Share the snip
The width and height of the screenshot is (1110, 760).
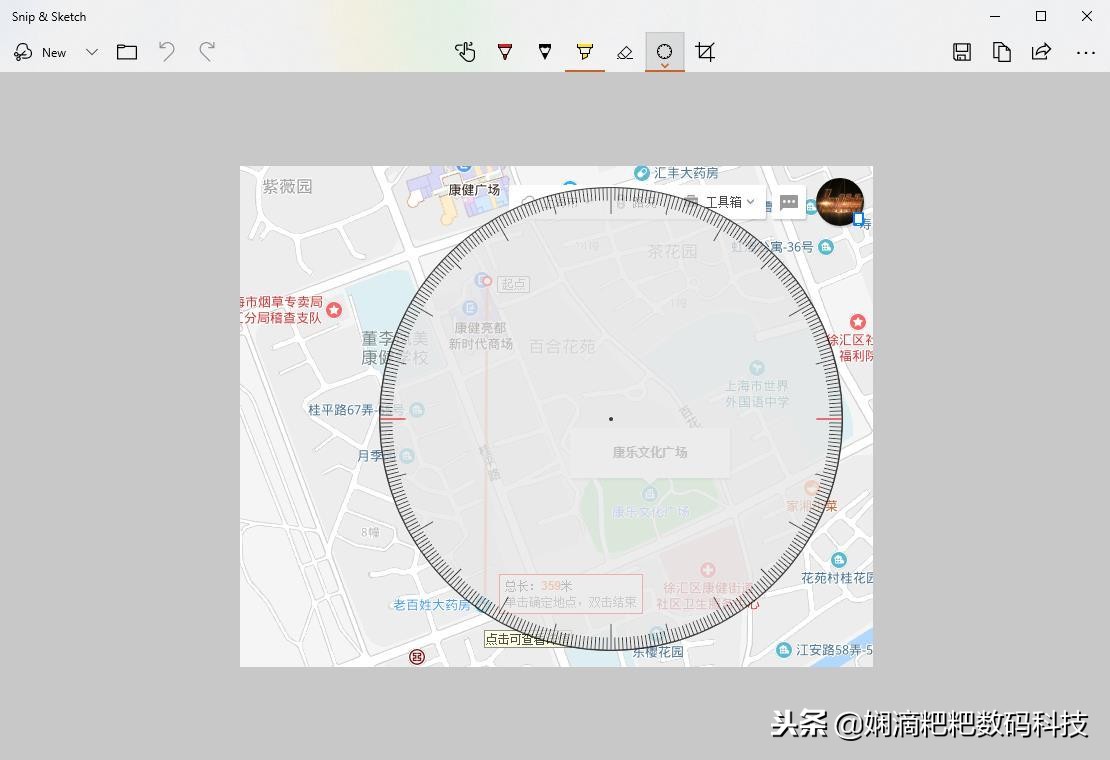[x=1041, y=52]
